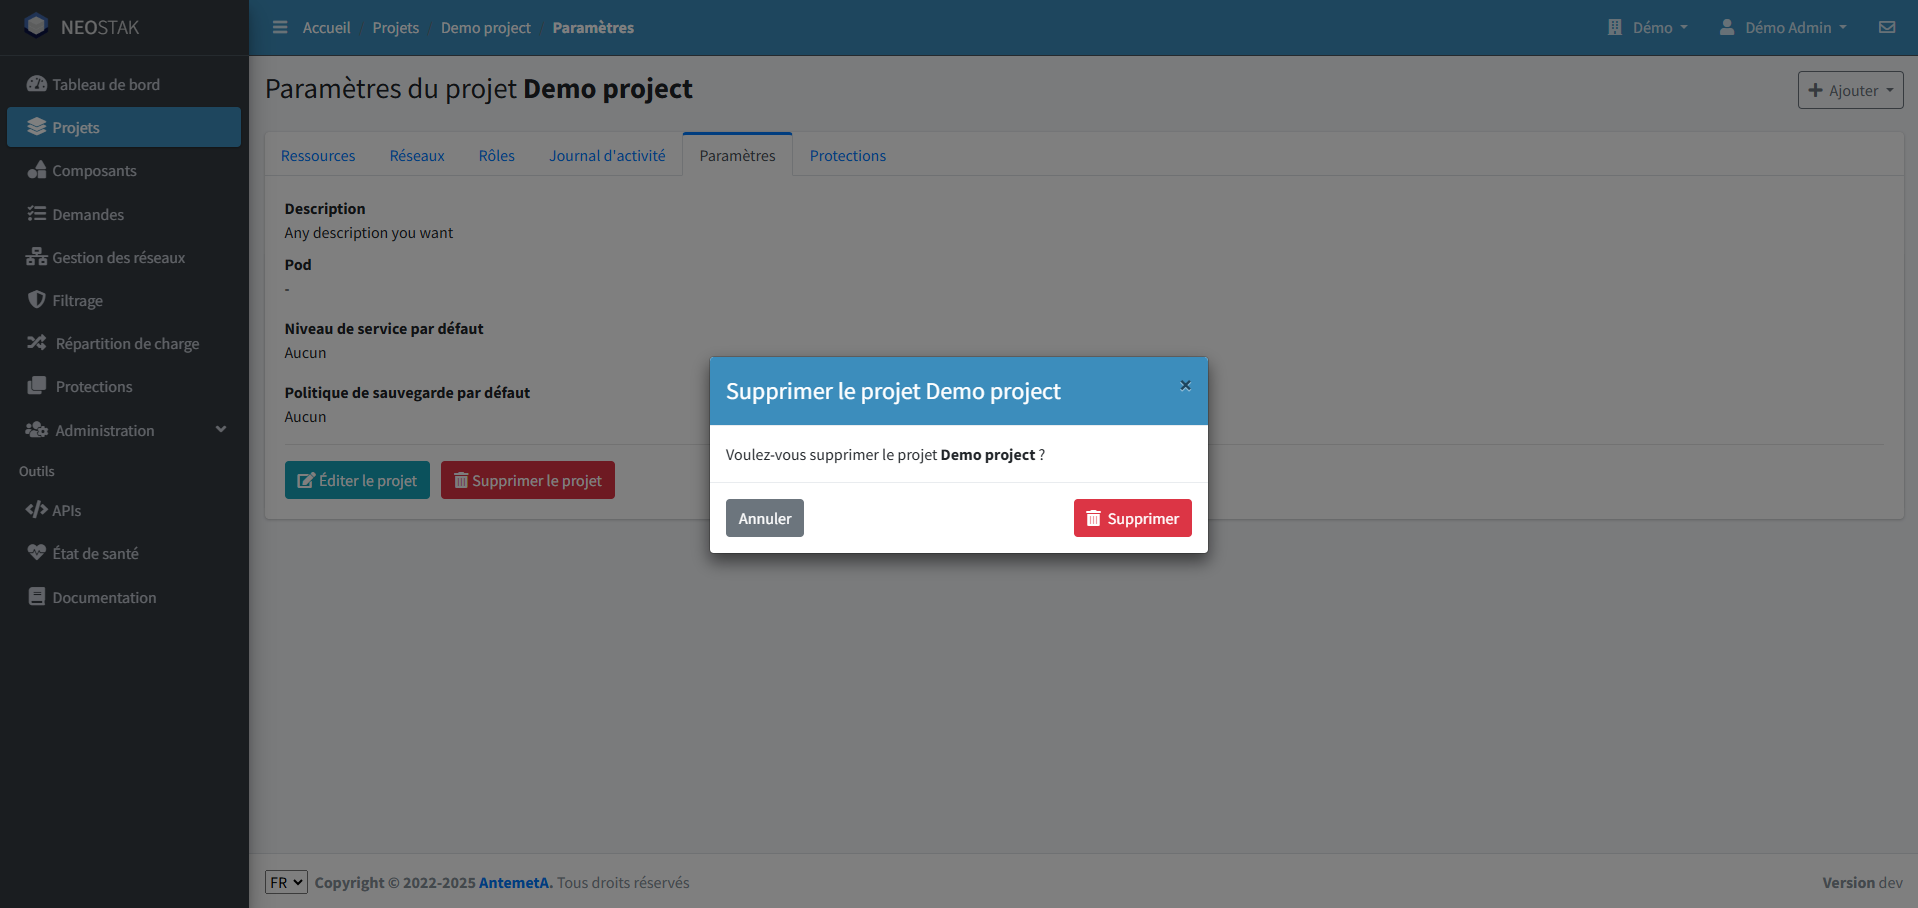The width and height of the screenshot is (1918, 908).
Task: Open the Documentation book icon
Action: pos(36,596)
